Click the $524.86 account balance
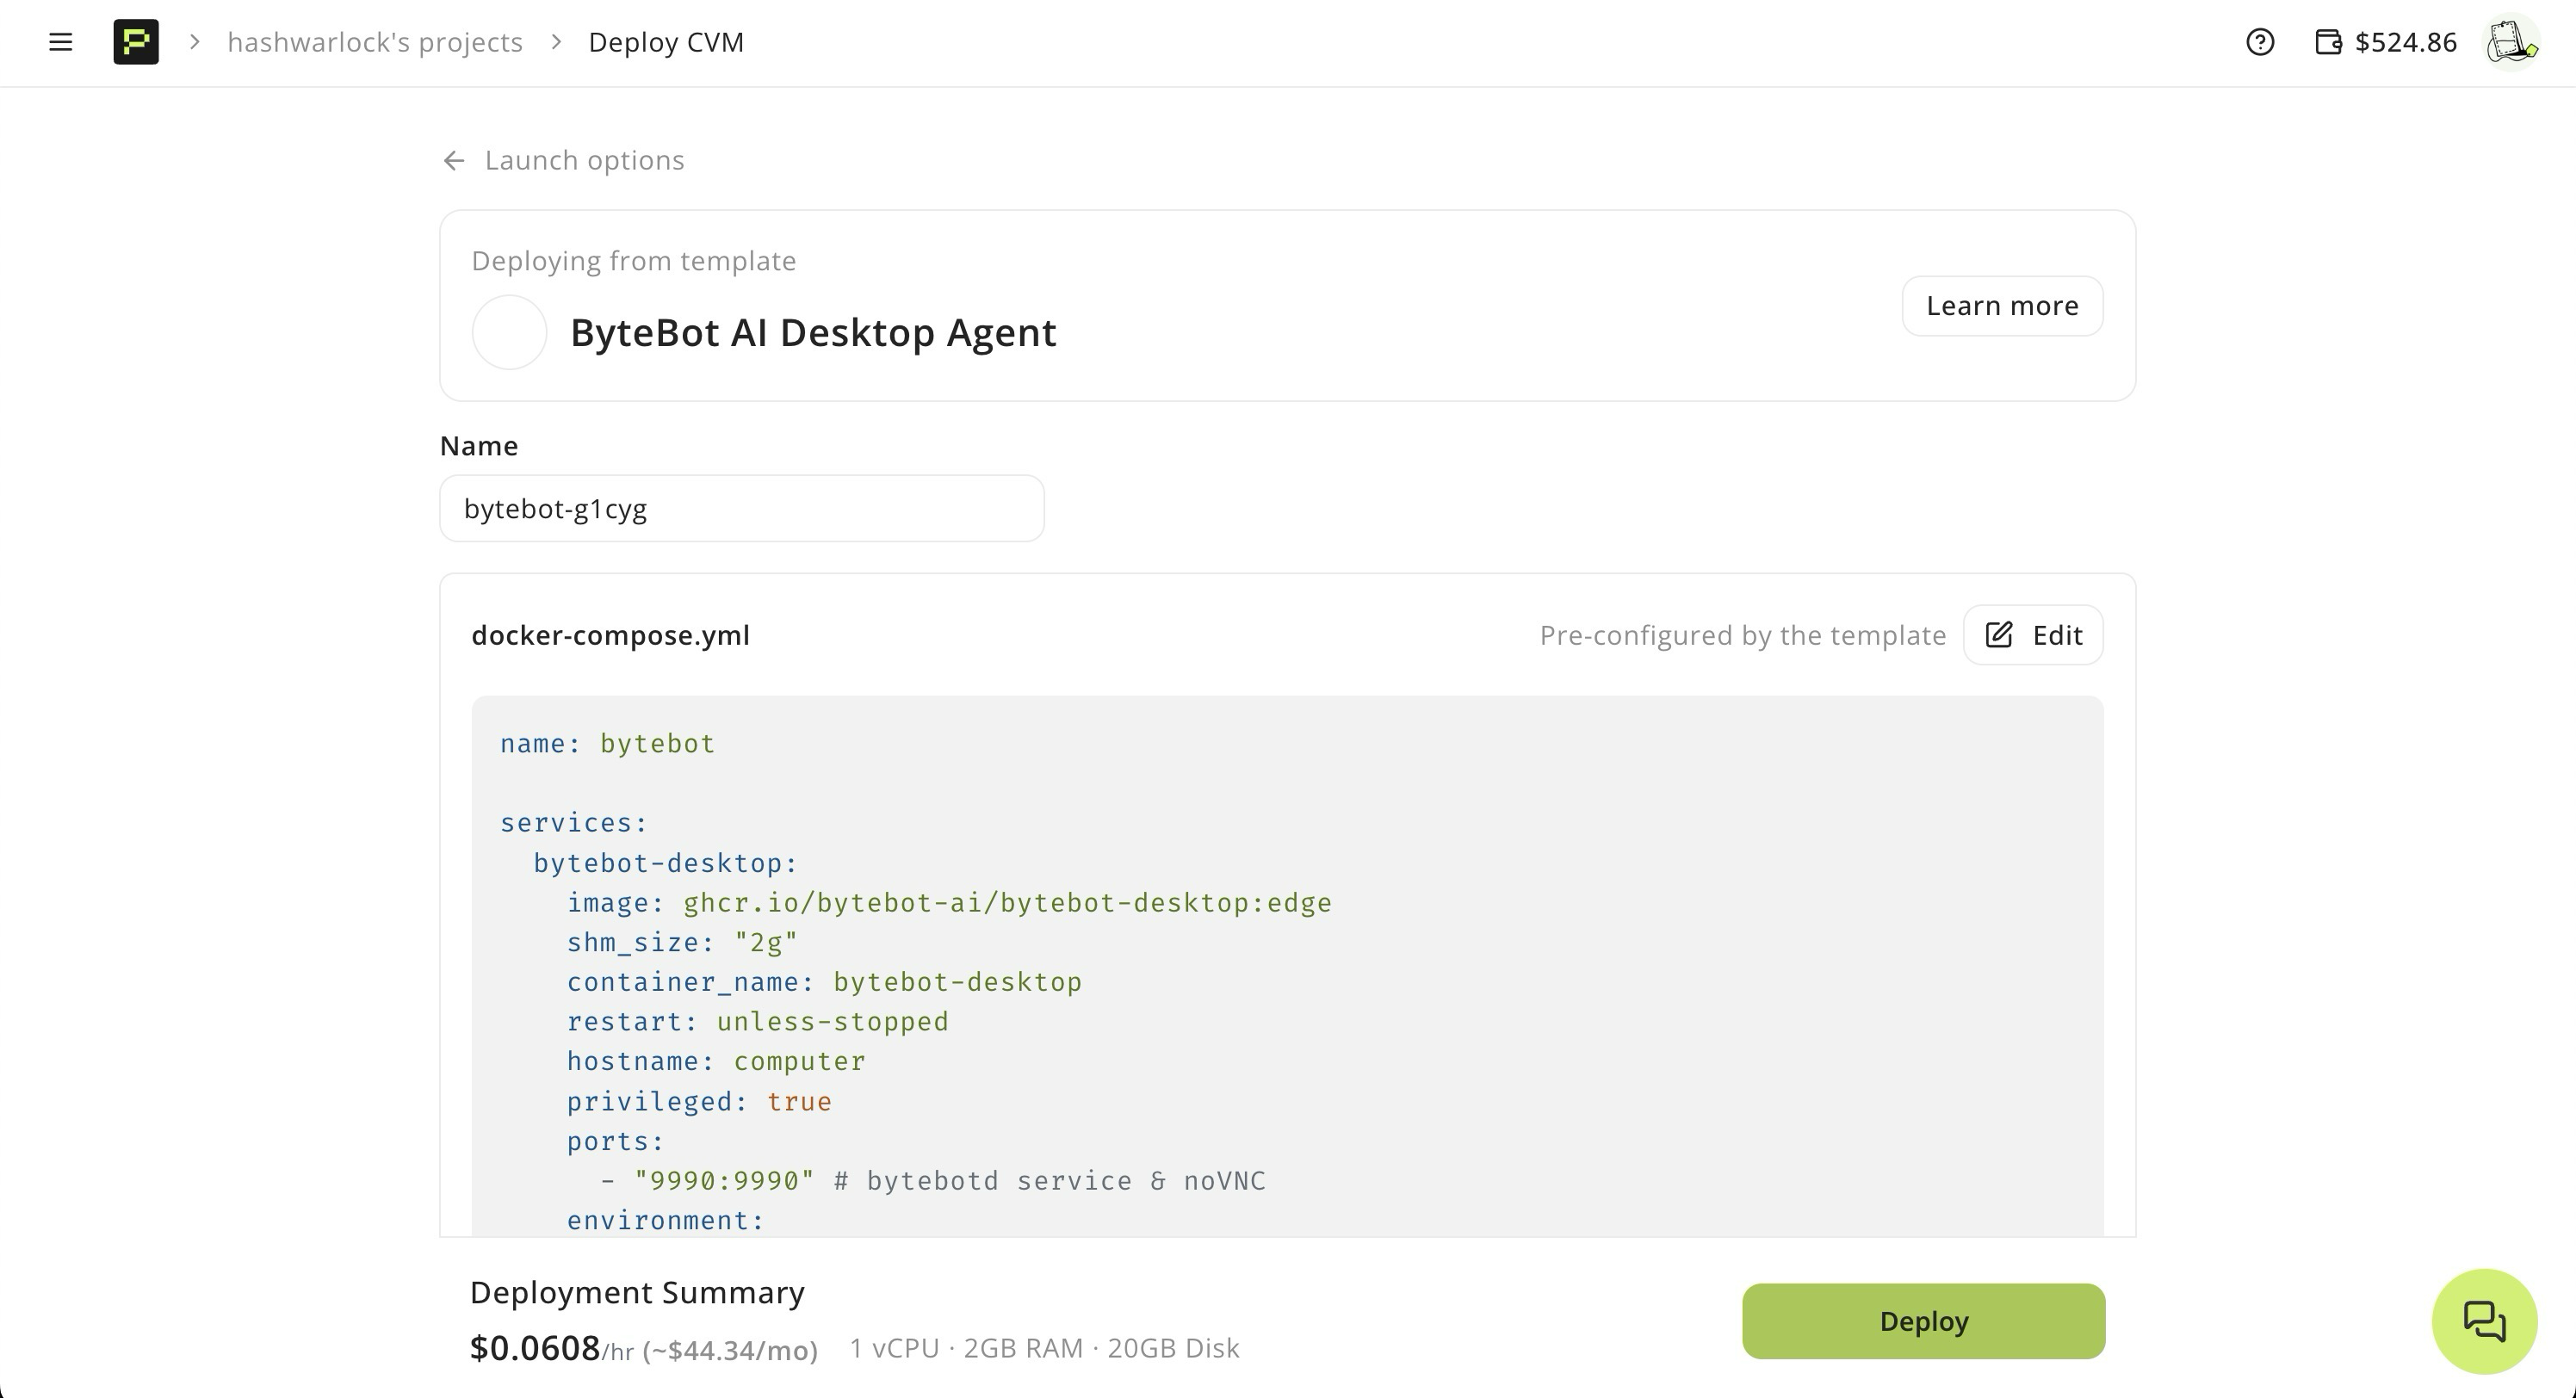This screenshot has height=1398, width=2576. tap(2406, 42)
